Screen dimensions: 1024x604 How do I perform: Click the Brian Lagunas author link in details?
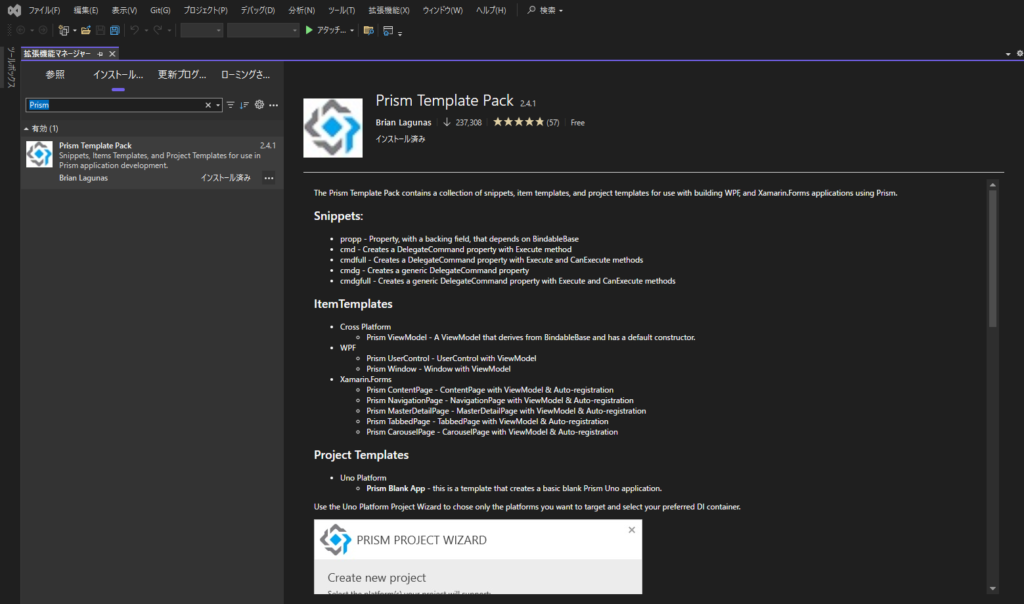pyautogui.click(x=403, y=123)
